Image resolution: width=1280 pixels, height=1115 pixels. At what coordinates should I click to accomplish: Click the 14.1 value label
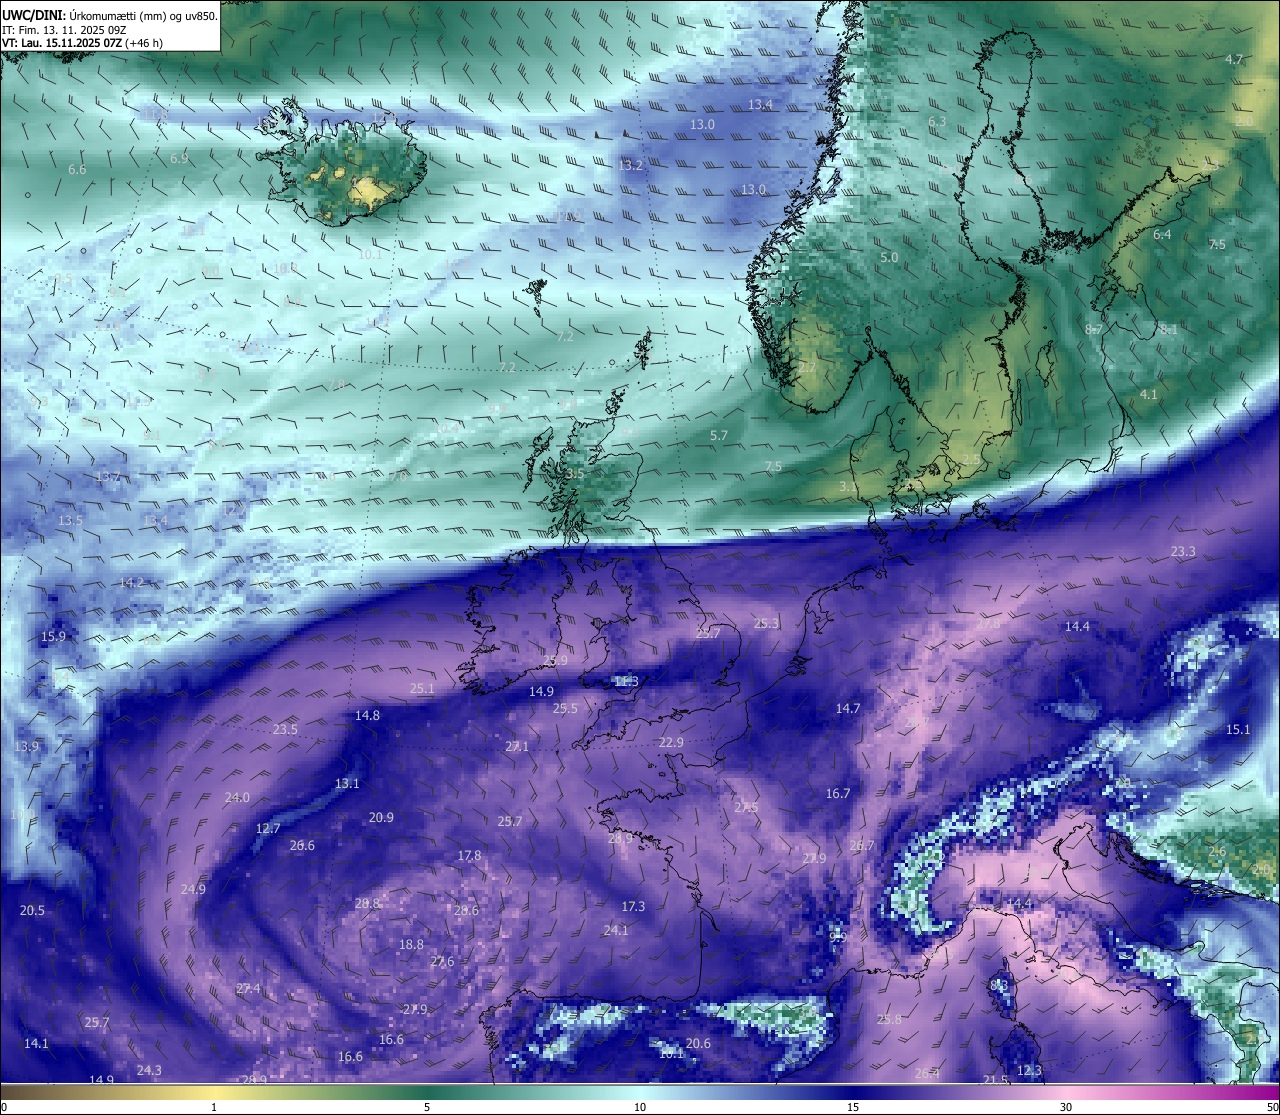tap(36, 1044)
